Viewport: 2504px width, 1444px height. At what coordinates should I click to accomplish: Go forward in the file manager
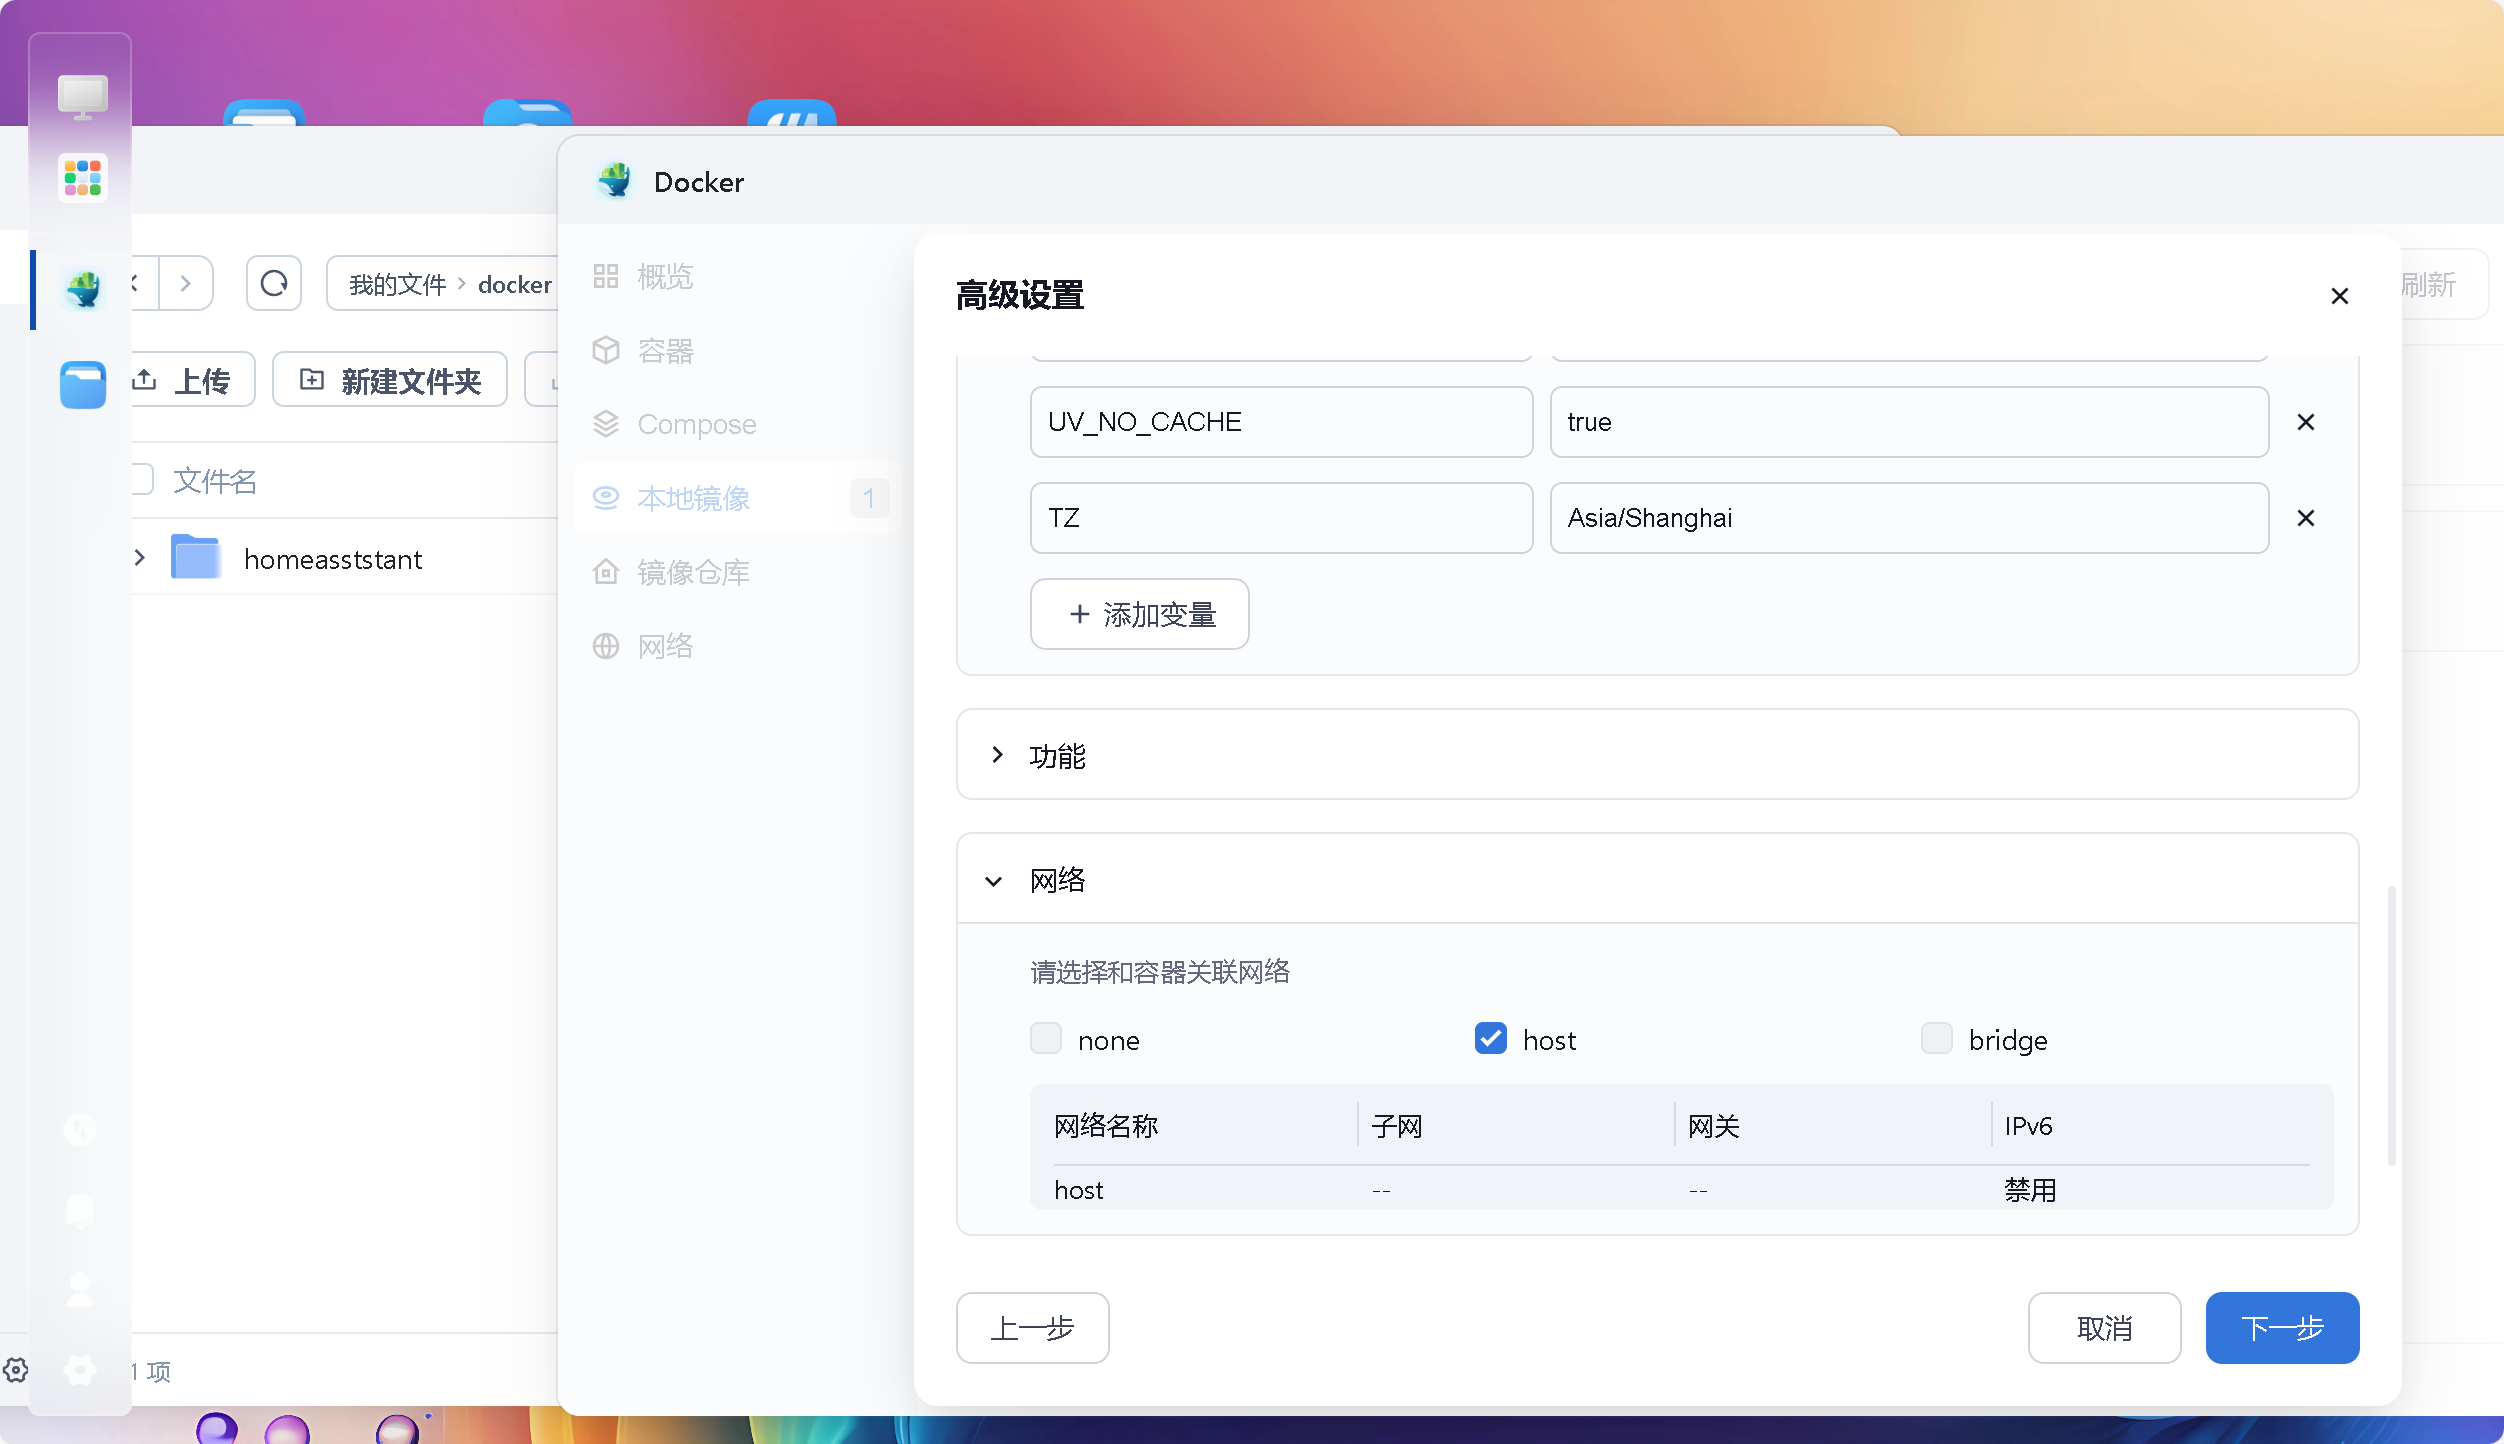pyautogui.click(x=185, y=283)
